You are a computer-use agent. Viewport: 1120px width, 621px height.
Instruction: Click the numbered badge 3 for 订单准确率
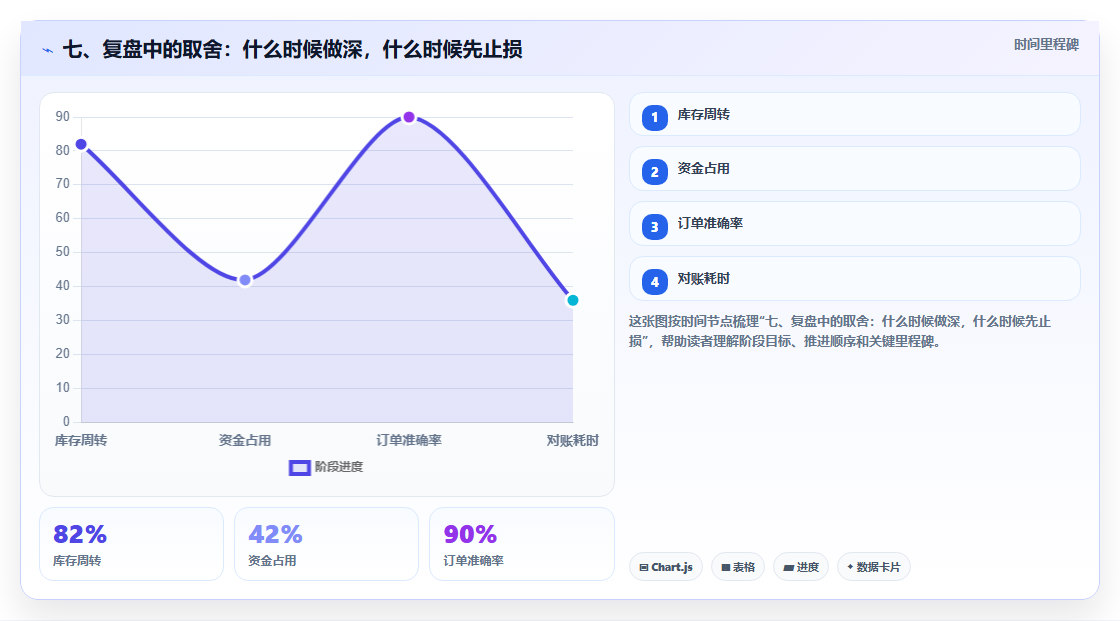click(x=654, y=227)
